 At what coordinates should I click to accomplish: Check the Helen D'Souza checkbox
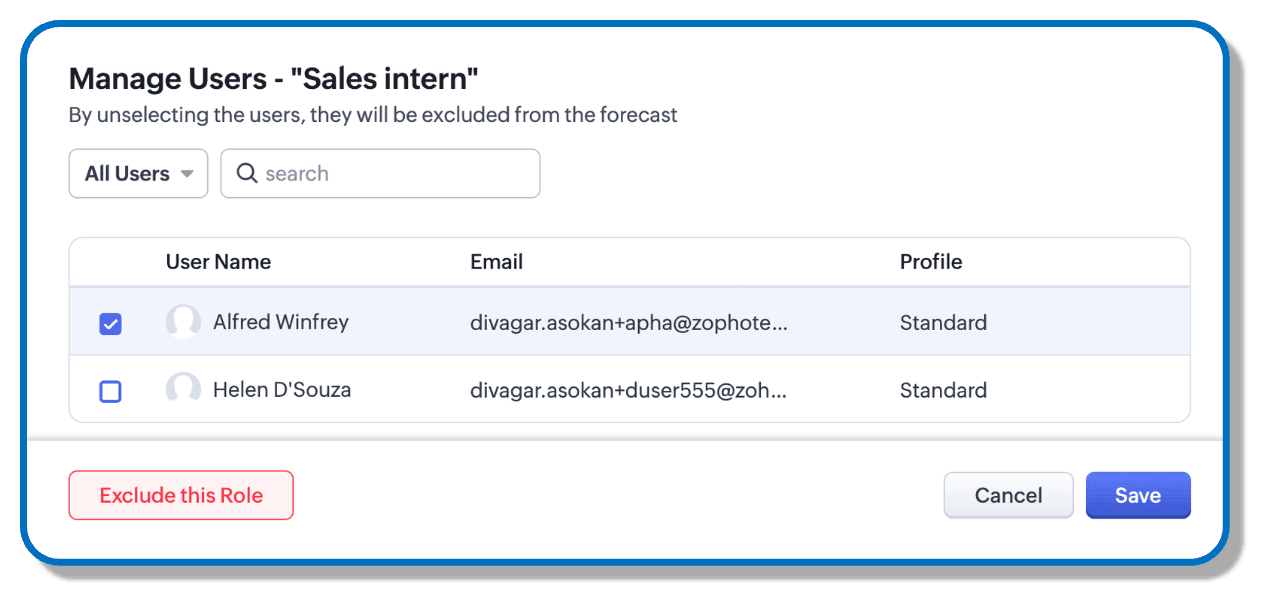111,391
